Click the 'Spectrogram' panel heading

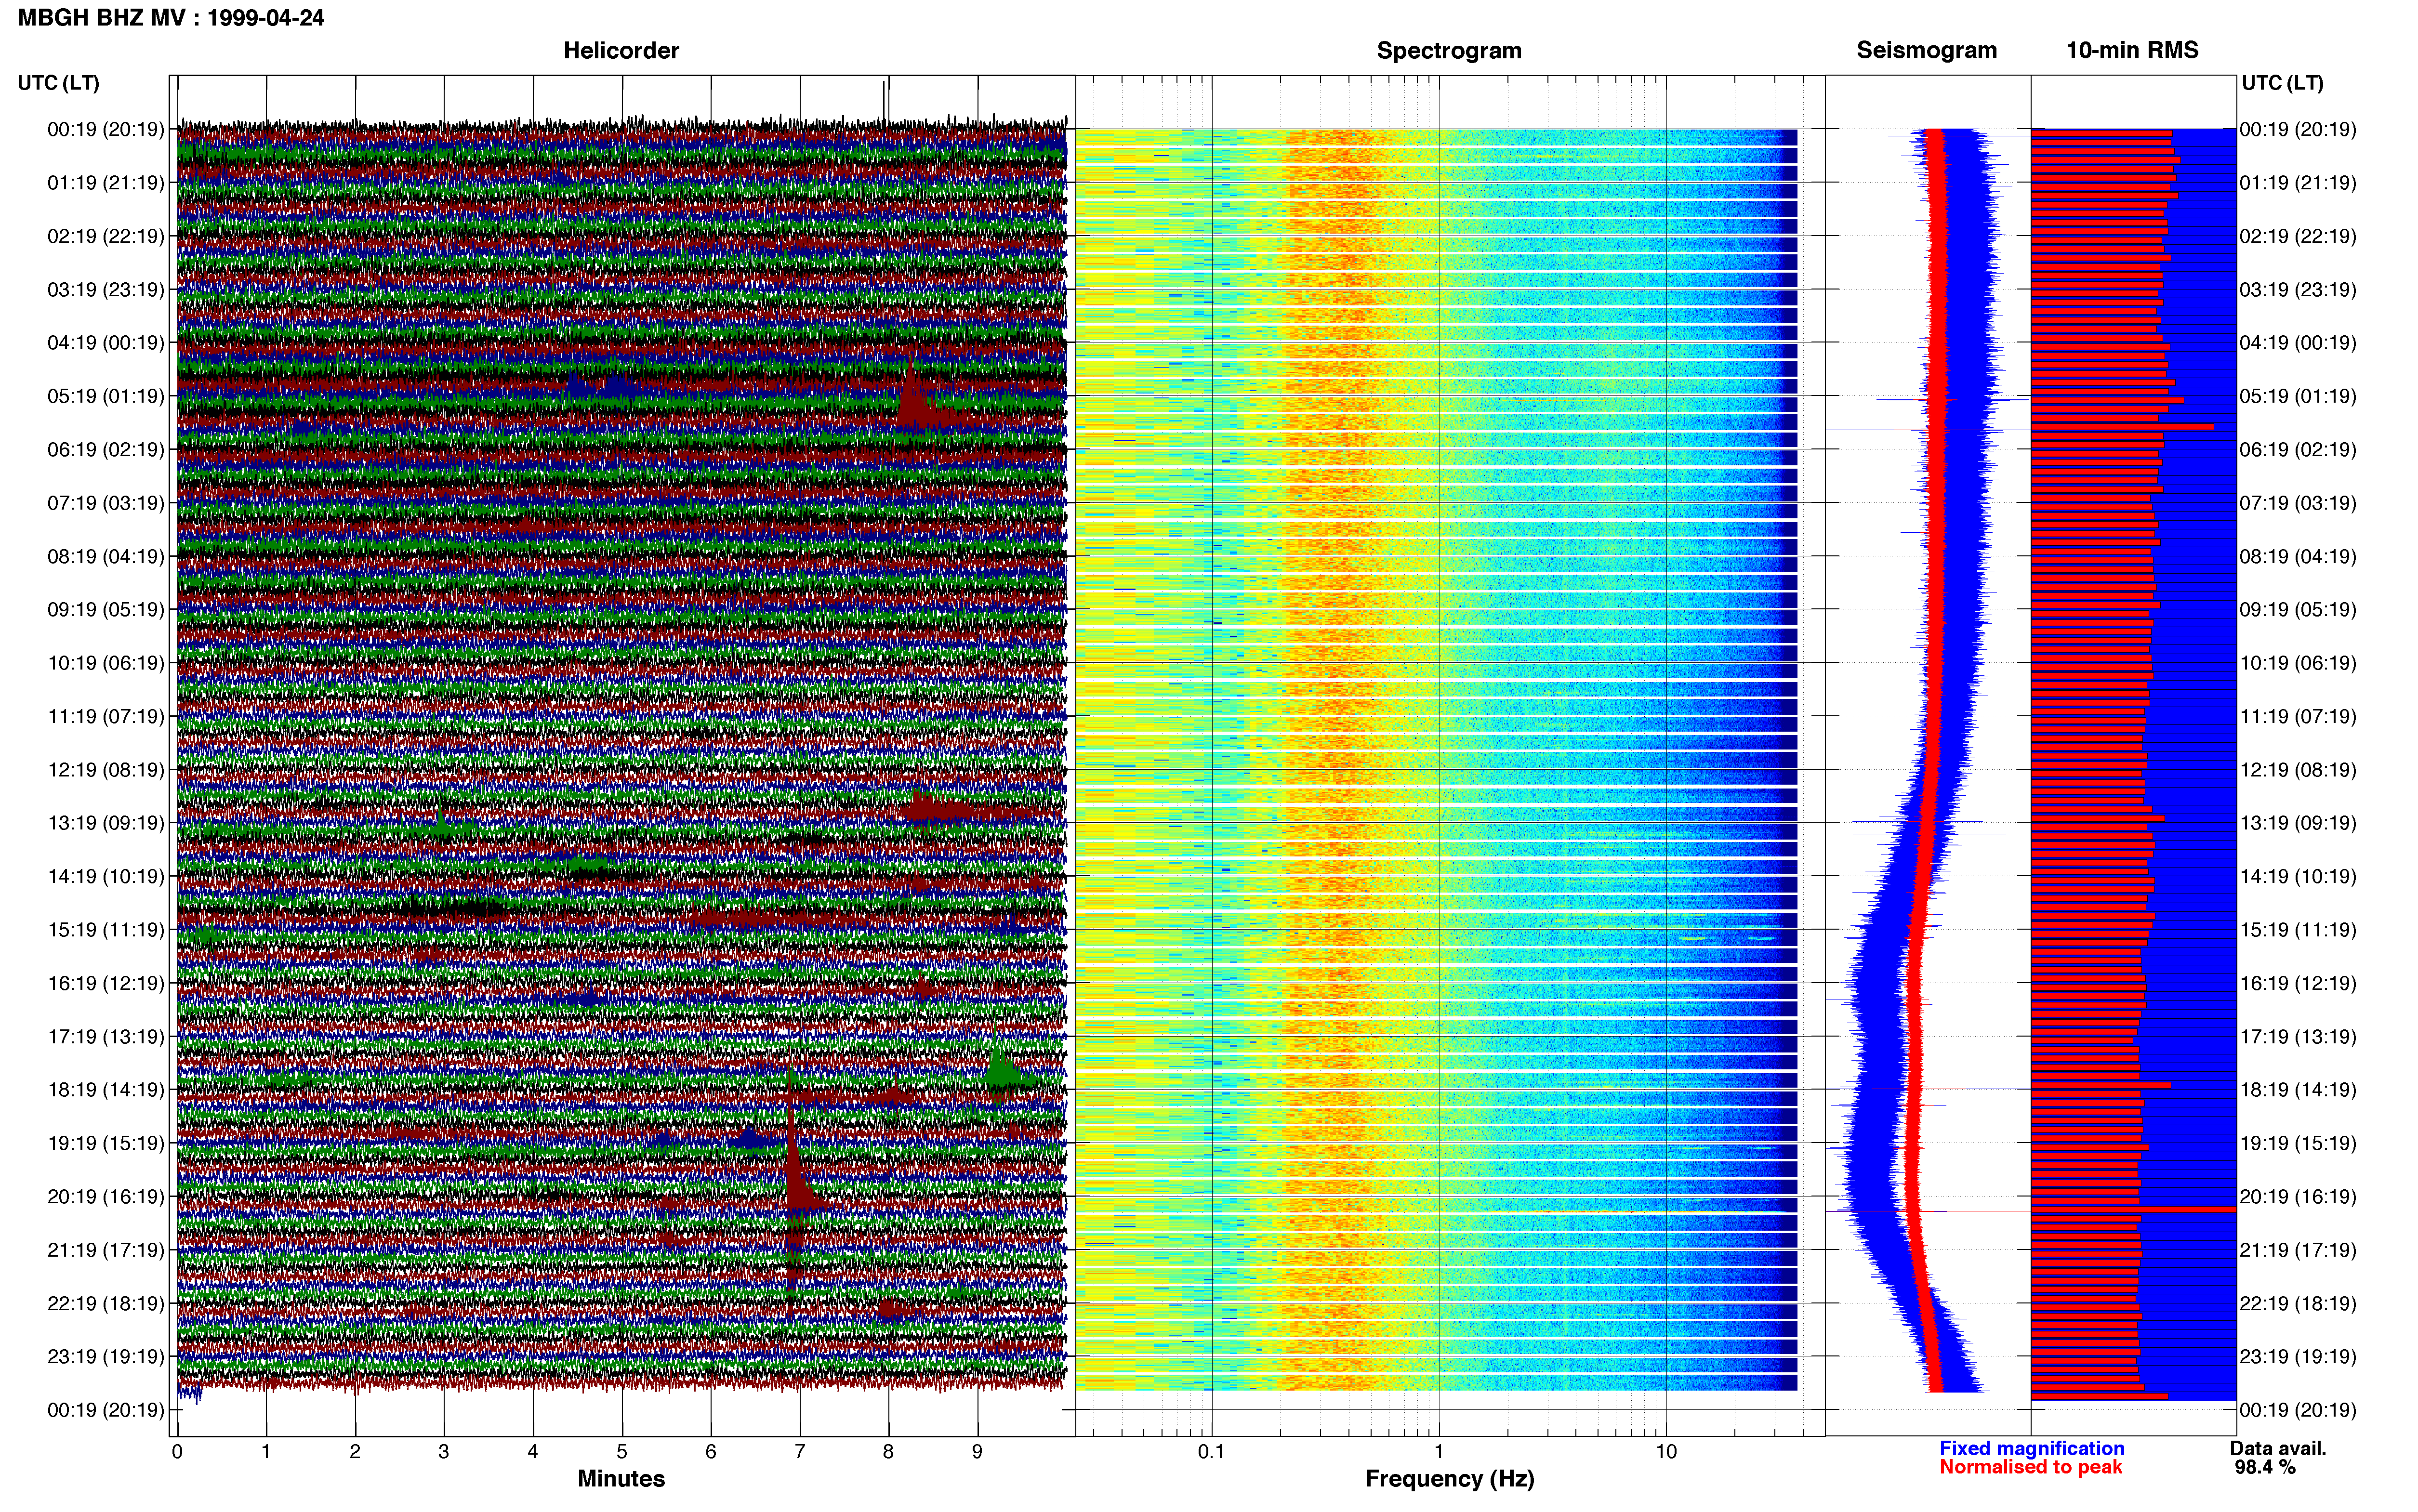(1449, 50)
